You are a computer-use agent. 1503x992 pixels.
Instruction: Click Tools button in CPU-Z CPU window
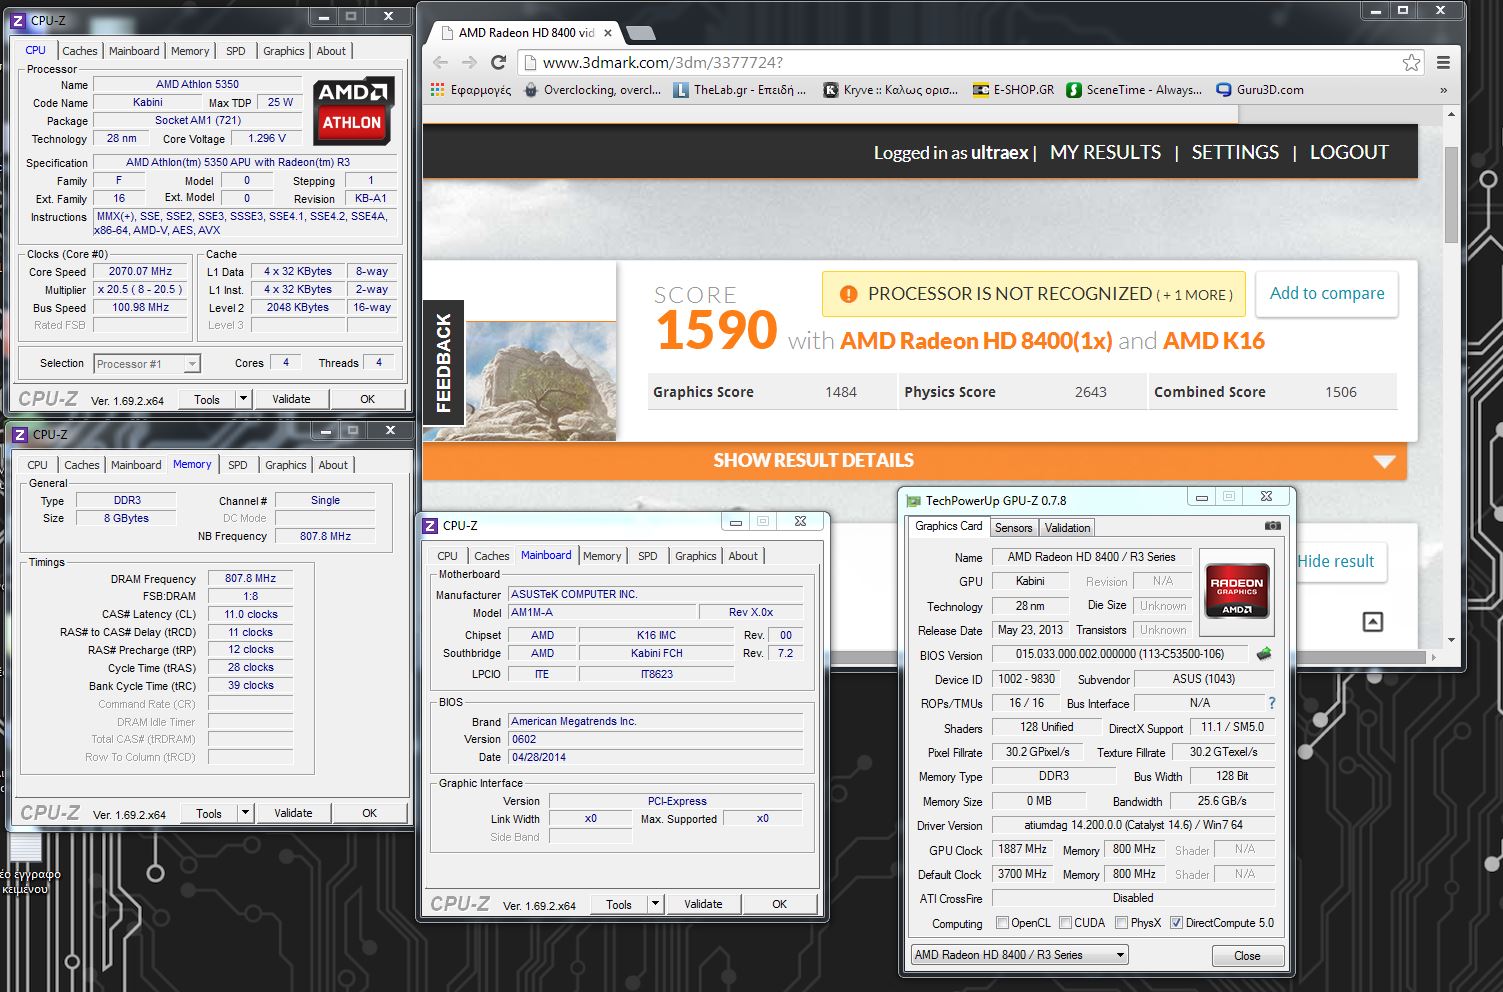[207, 399]
